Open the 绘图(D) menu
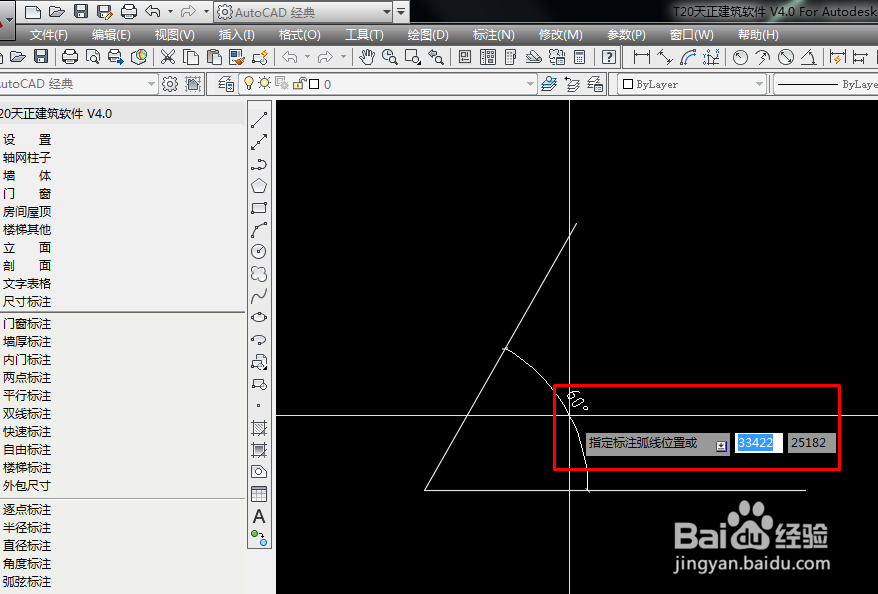The image size is (878, 594). coord(428,35)
